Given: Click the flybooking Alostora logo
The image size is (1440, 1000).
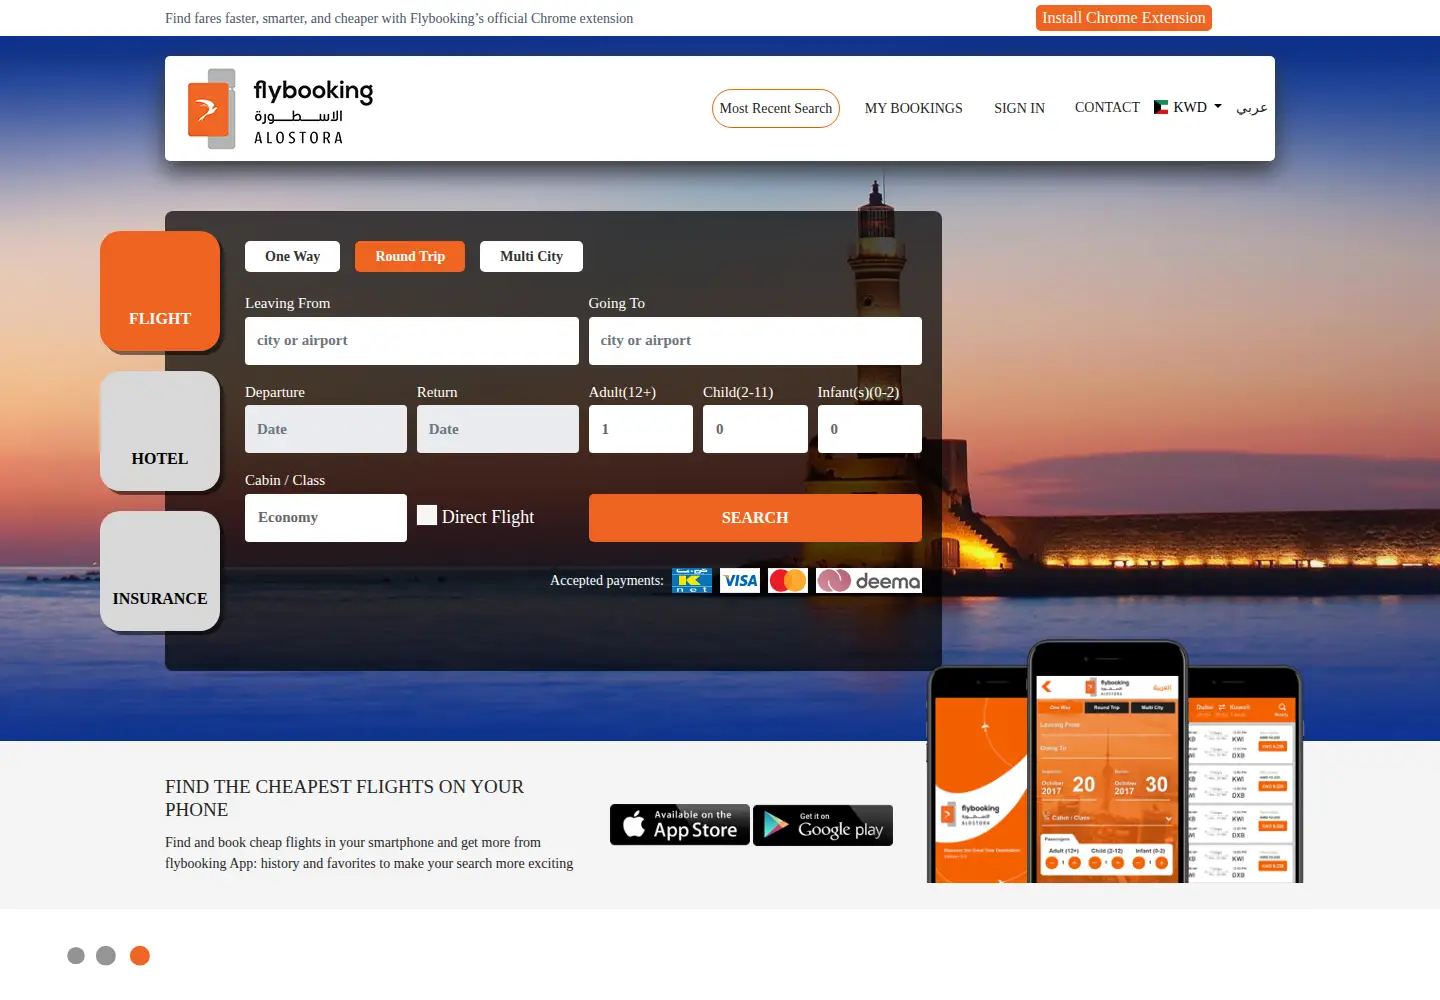Looking at the screenshot, I should (280, 109).
